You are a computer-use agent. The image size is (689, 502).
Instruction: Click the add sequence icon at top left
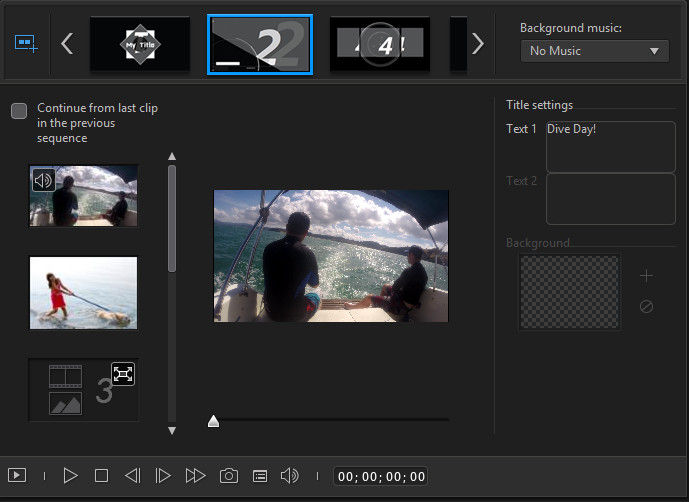pos(25,44)
